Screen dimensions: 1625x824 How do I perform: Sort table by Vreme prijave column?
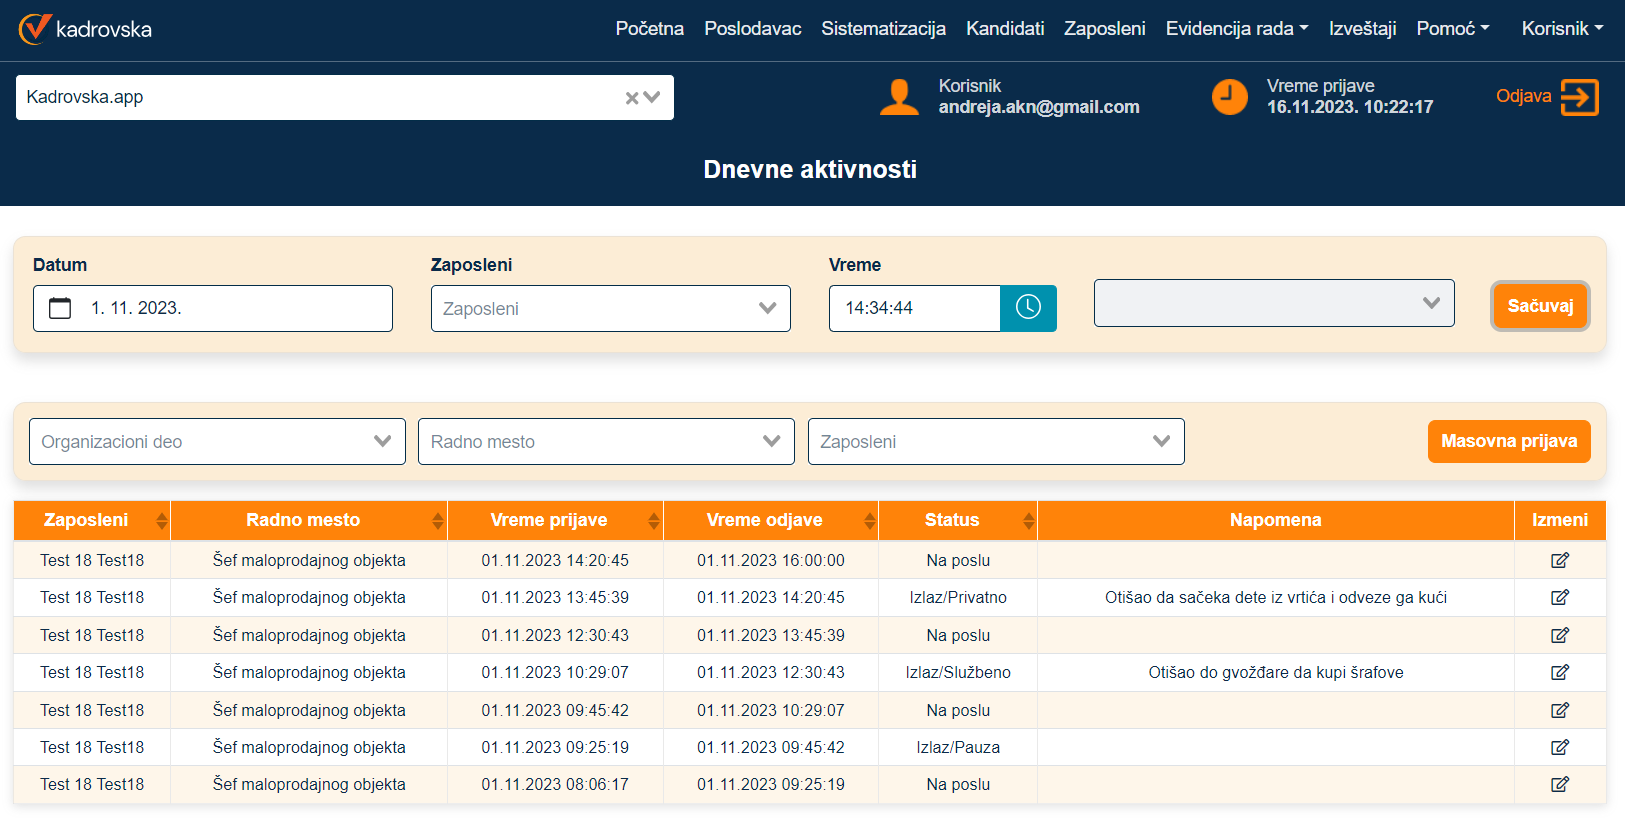(x=653, y=521)
